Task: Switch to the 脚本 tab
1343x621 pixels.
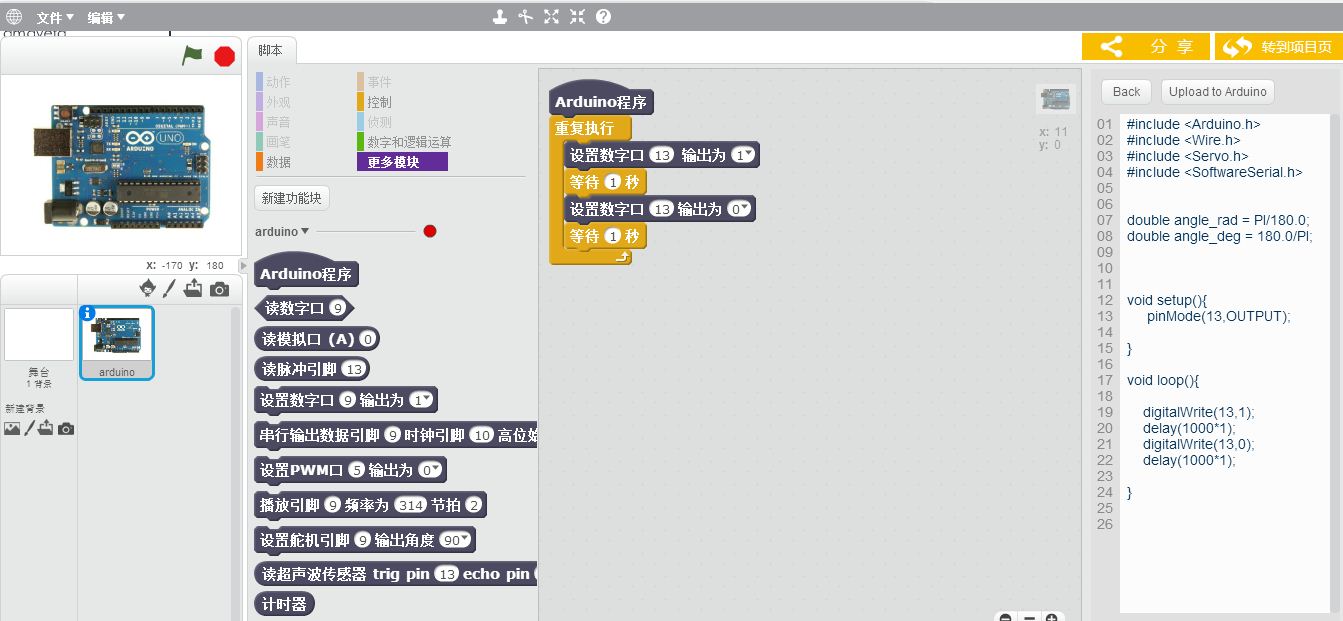Action: click(270, 50)
